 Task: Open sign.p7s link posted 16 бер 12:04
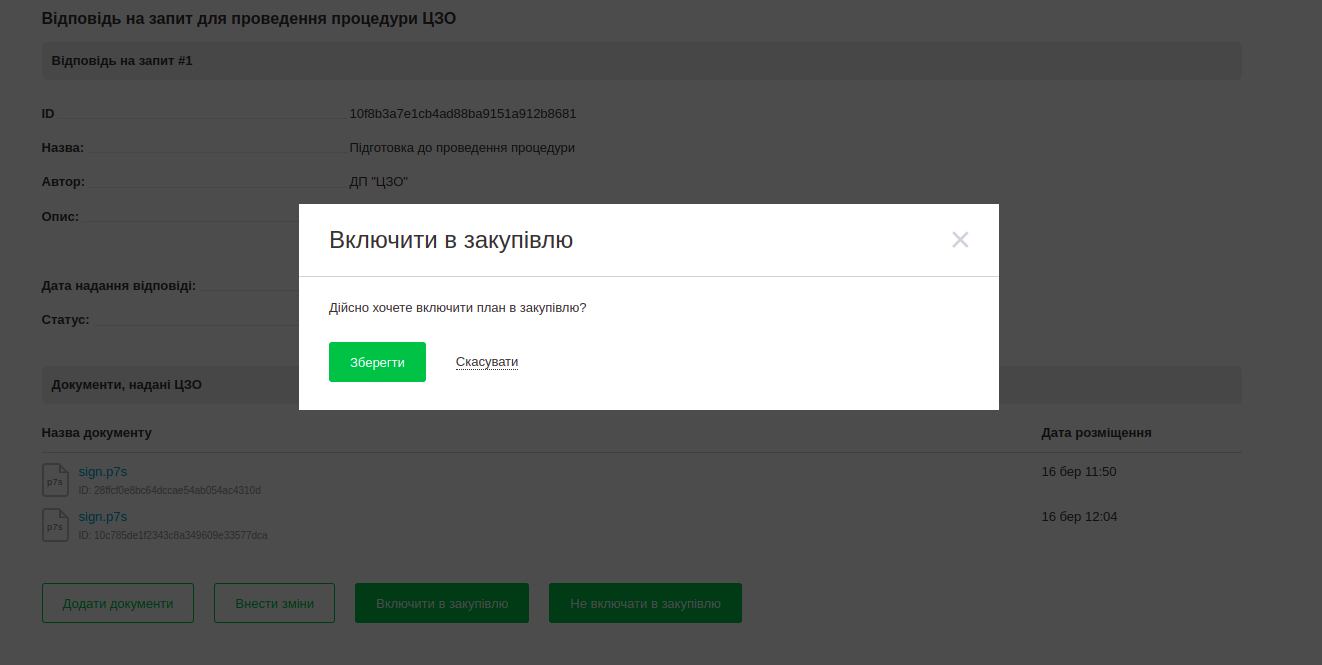tap(103, 517)
